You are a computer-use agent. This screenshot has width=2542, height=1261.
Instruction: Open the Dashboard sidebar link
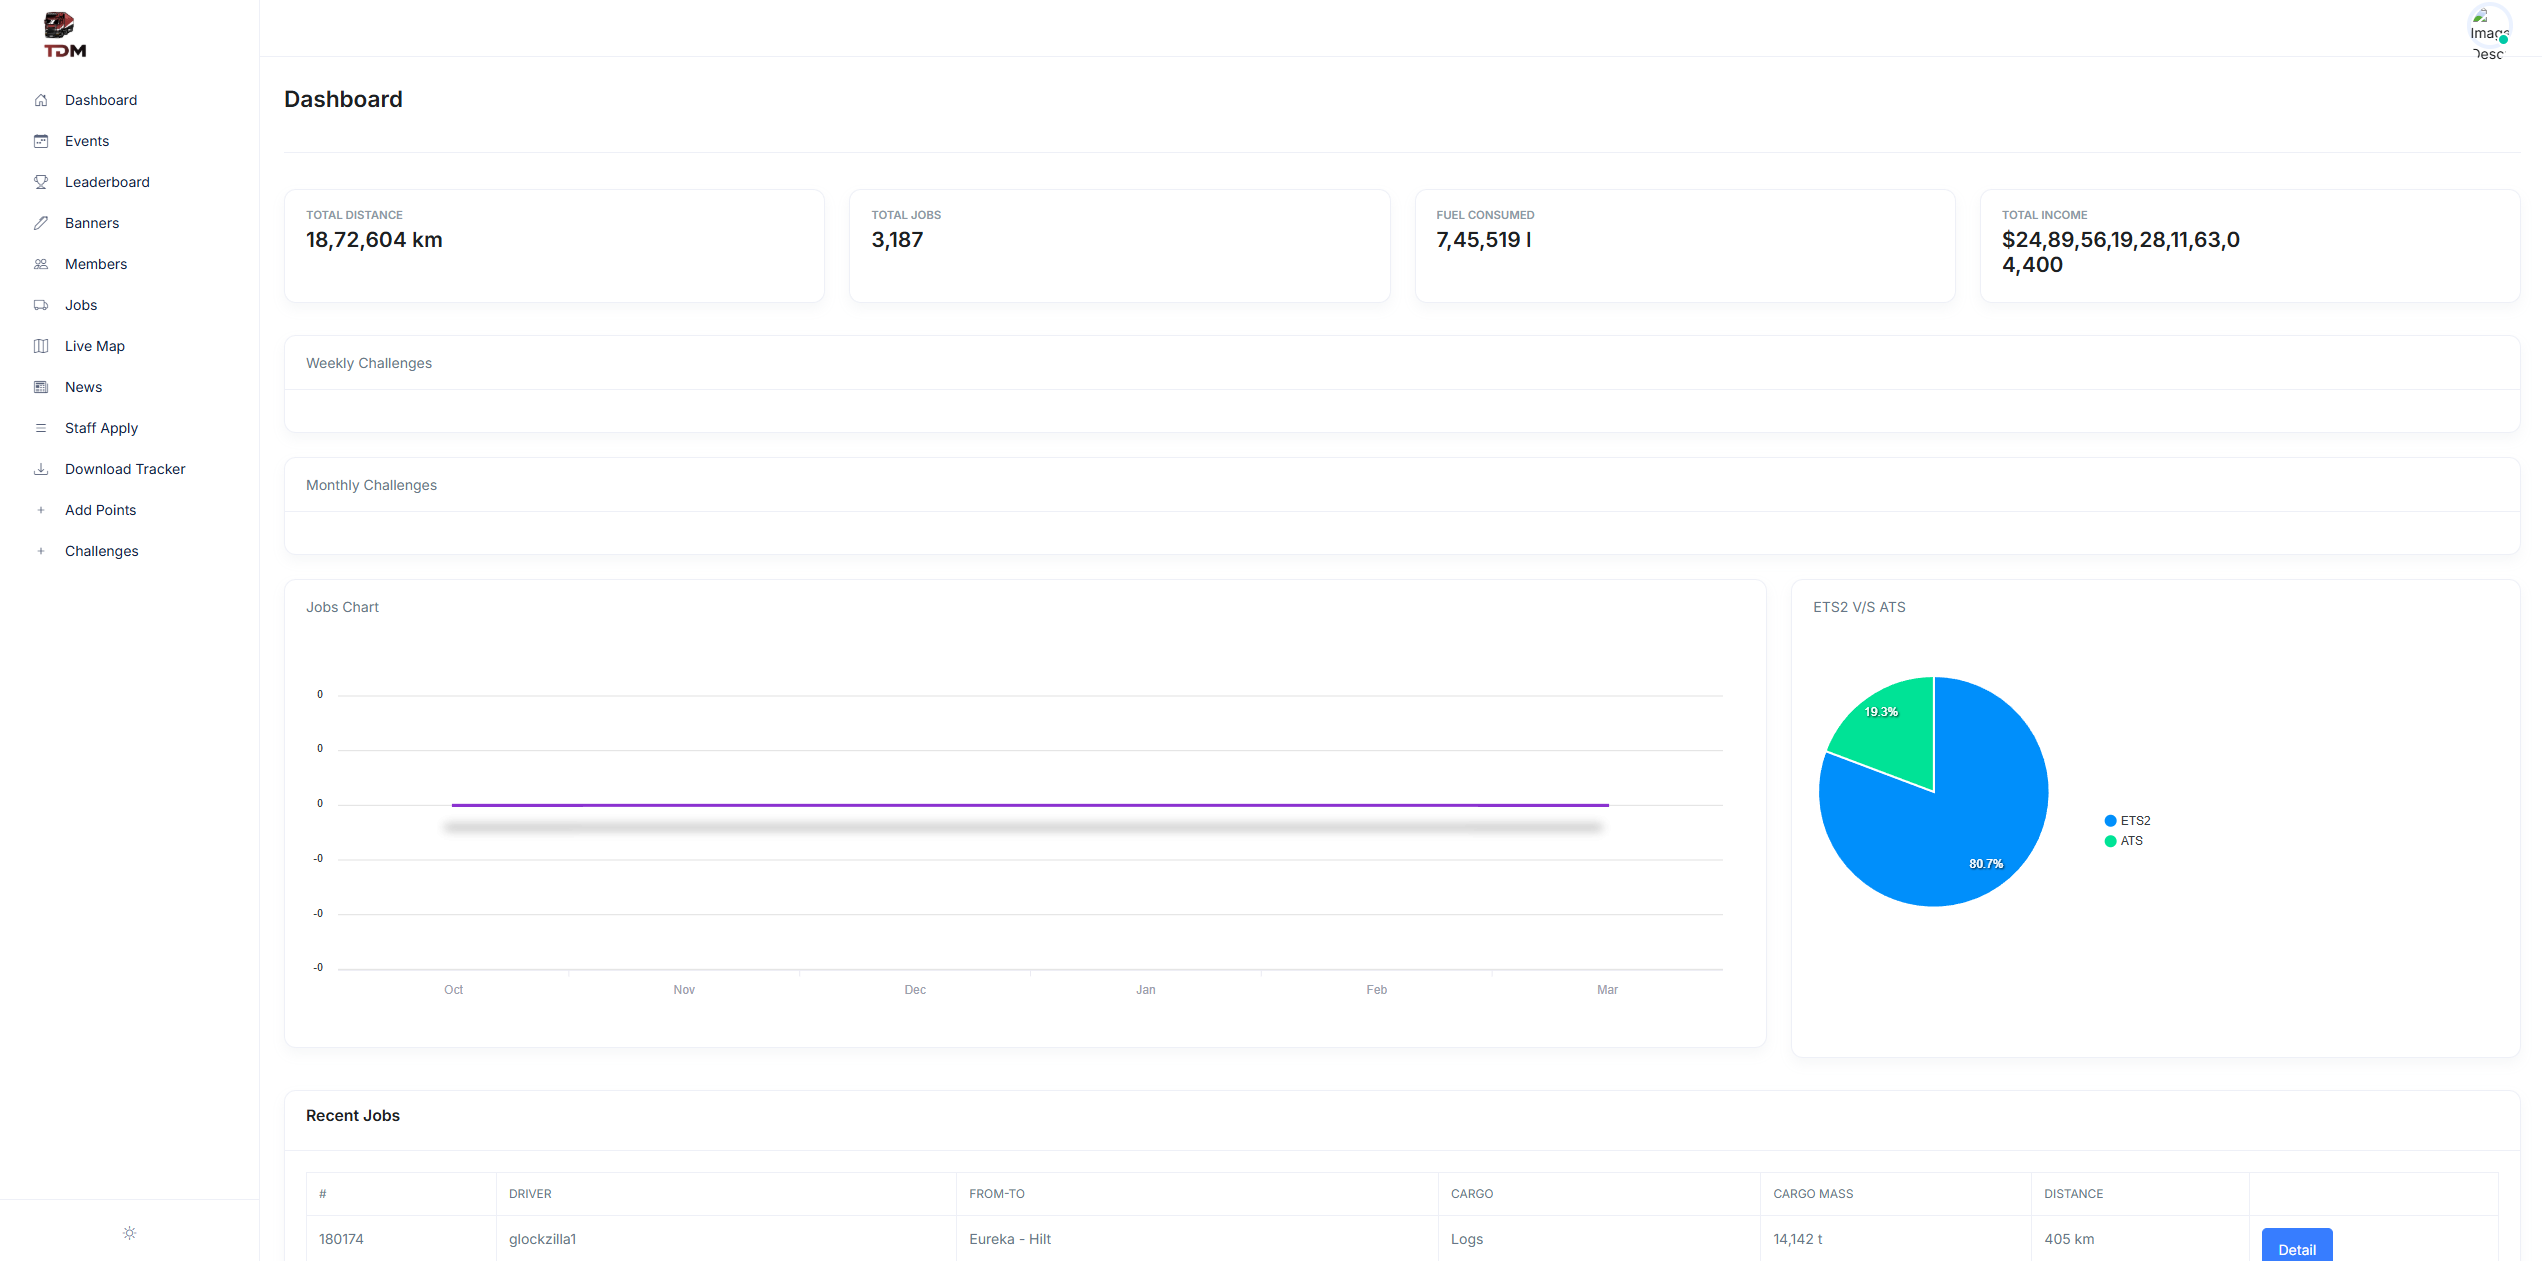pyautogui.click(x=101, y=100)
